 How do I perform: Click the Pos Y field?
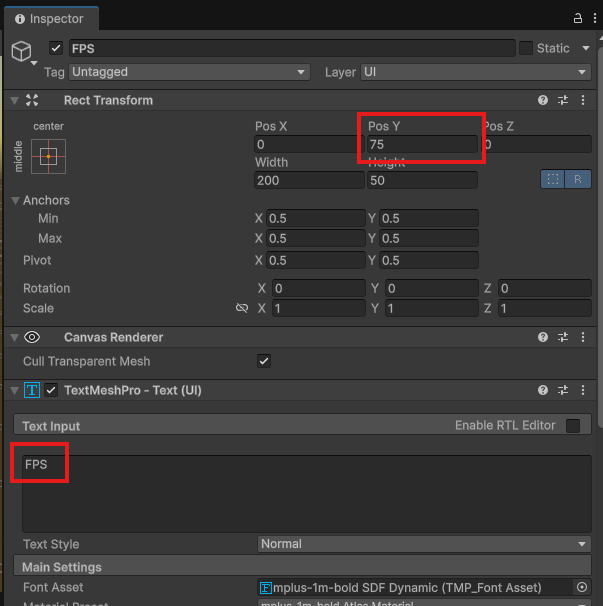tap(421, 145)
